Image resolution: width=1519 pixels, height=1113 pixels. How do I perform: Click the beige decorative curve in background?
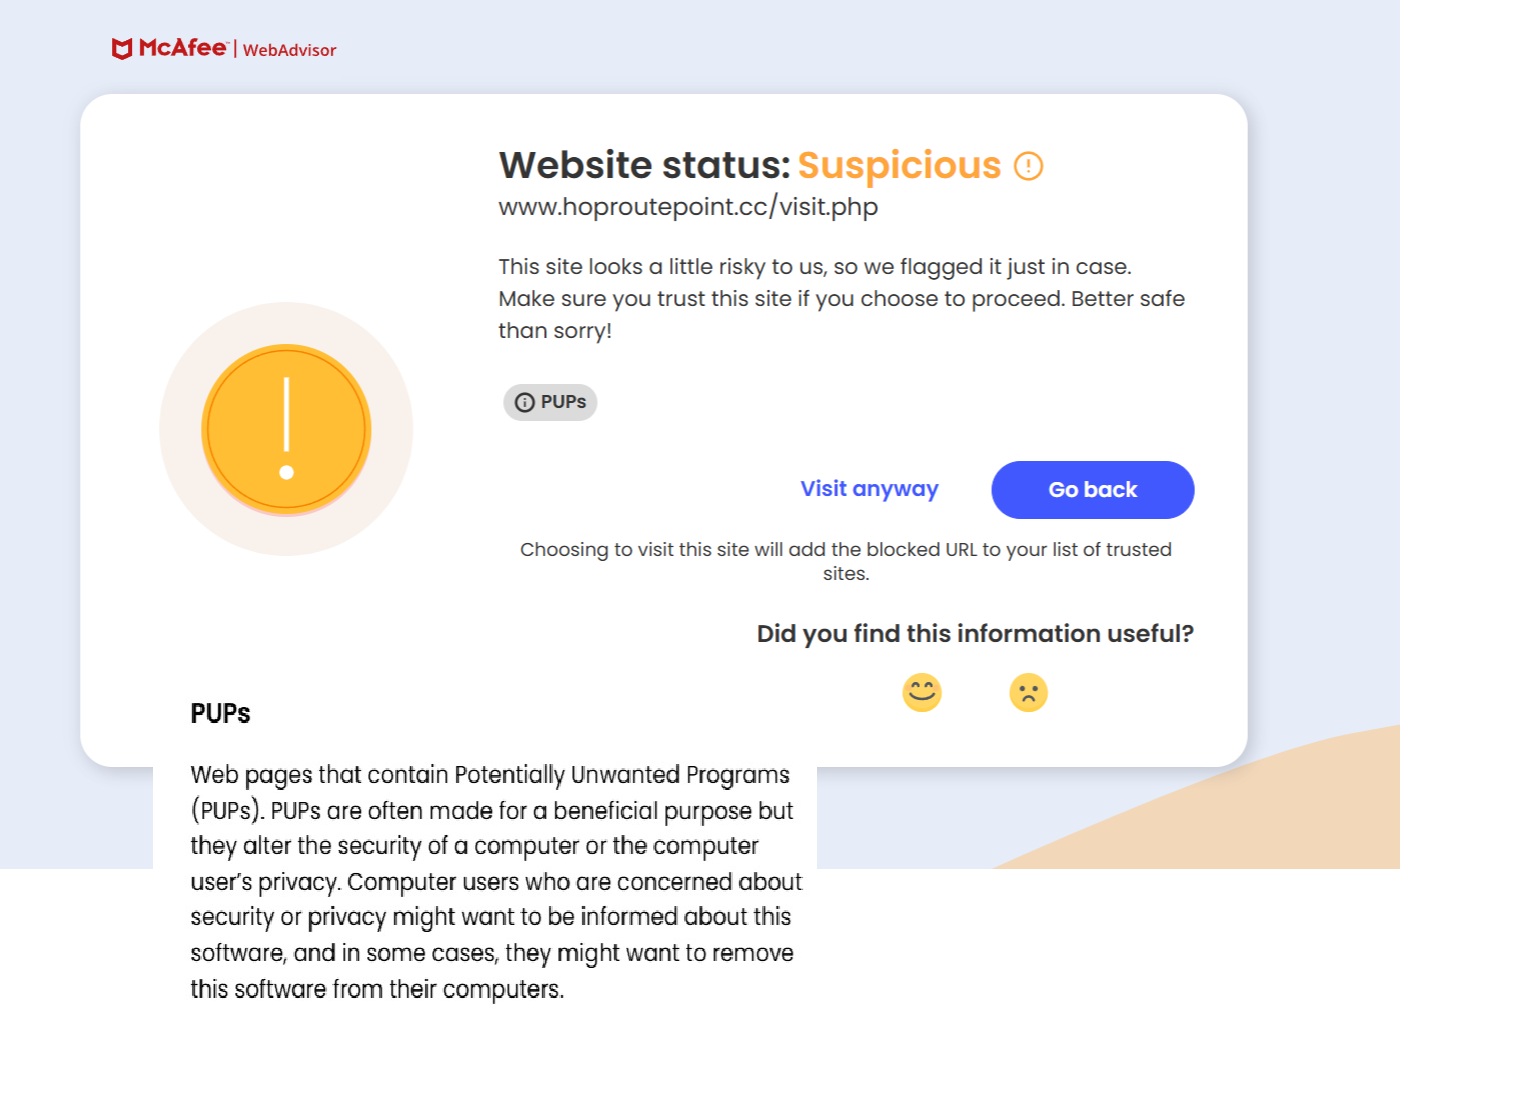point(1250,810)
